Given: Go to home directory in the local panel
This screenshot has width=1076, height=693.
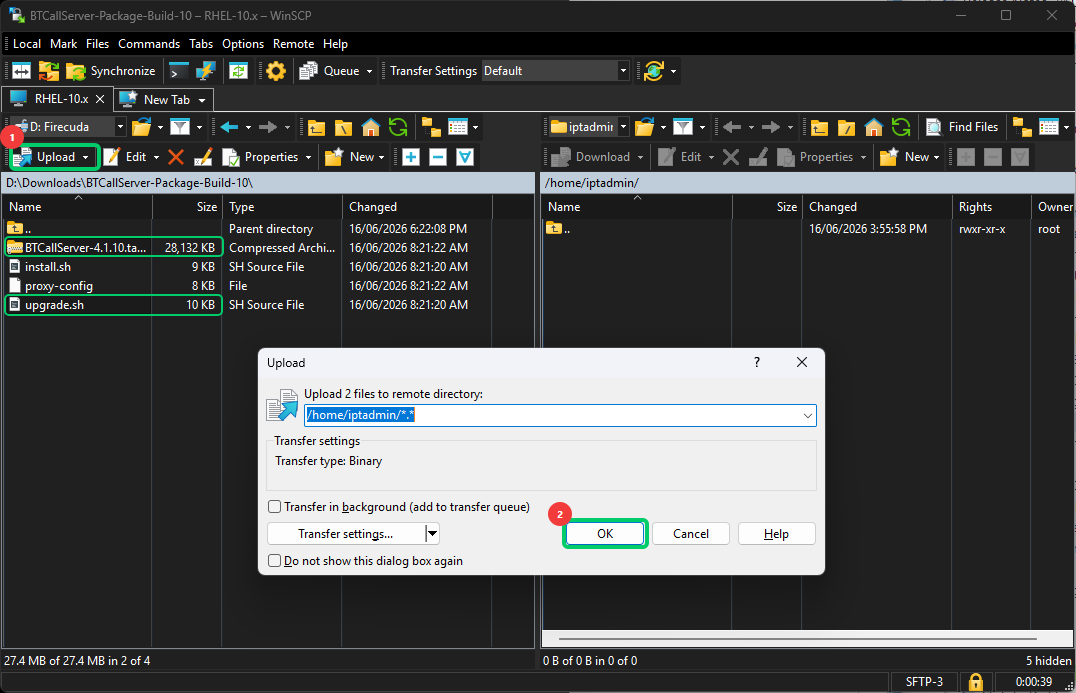Looking at the screenshot, I should (371, 127).
